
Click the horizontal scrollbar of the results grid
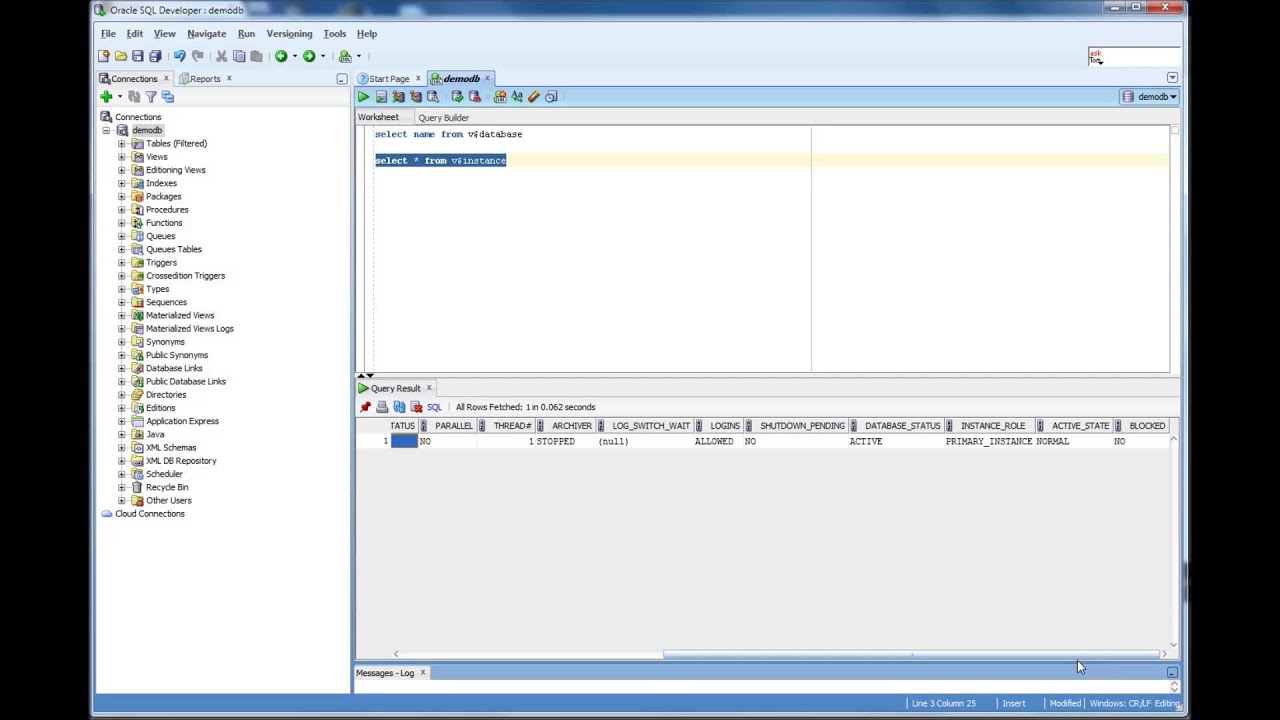click(x=912, y=655)
